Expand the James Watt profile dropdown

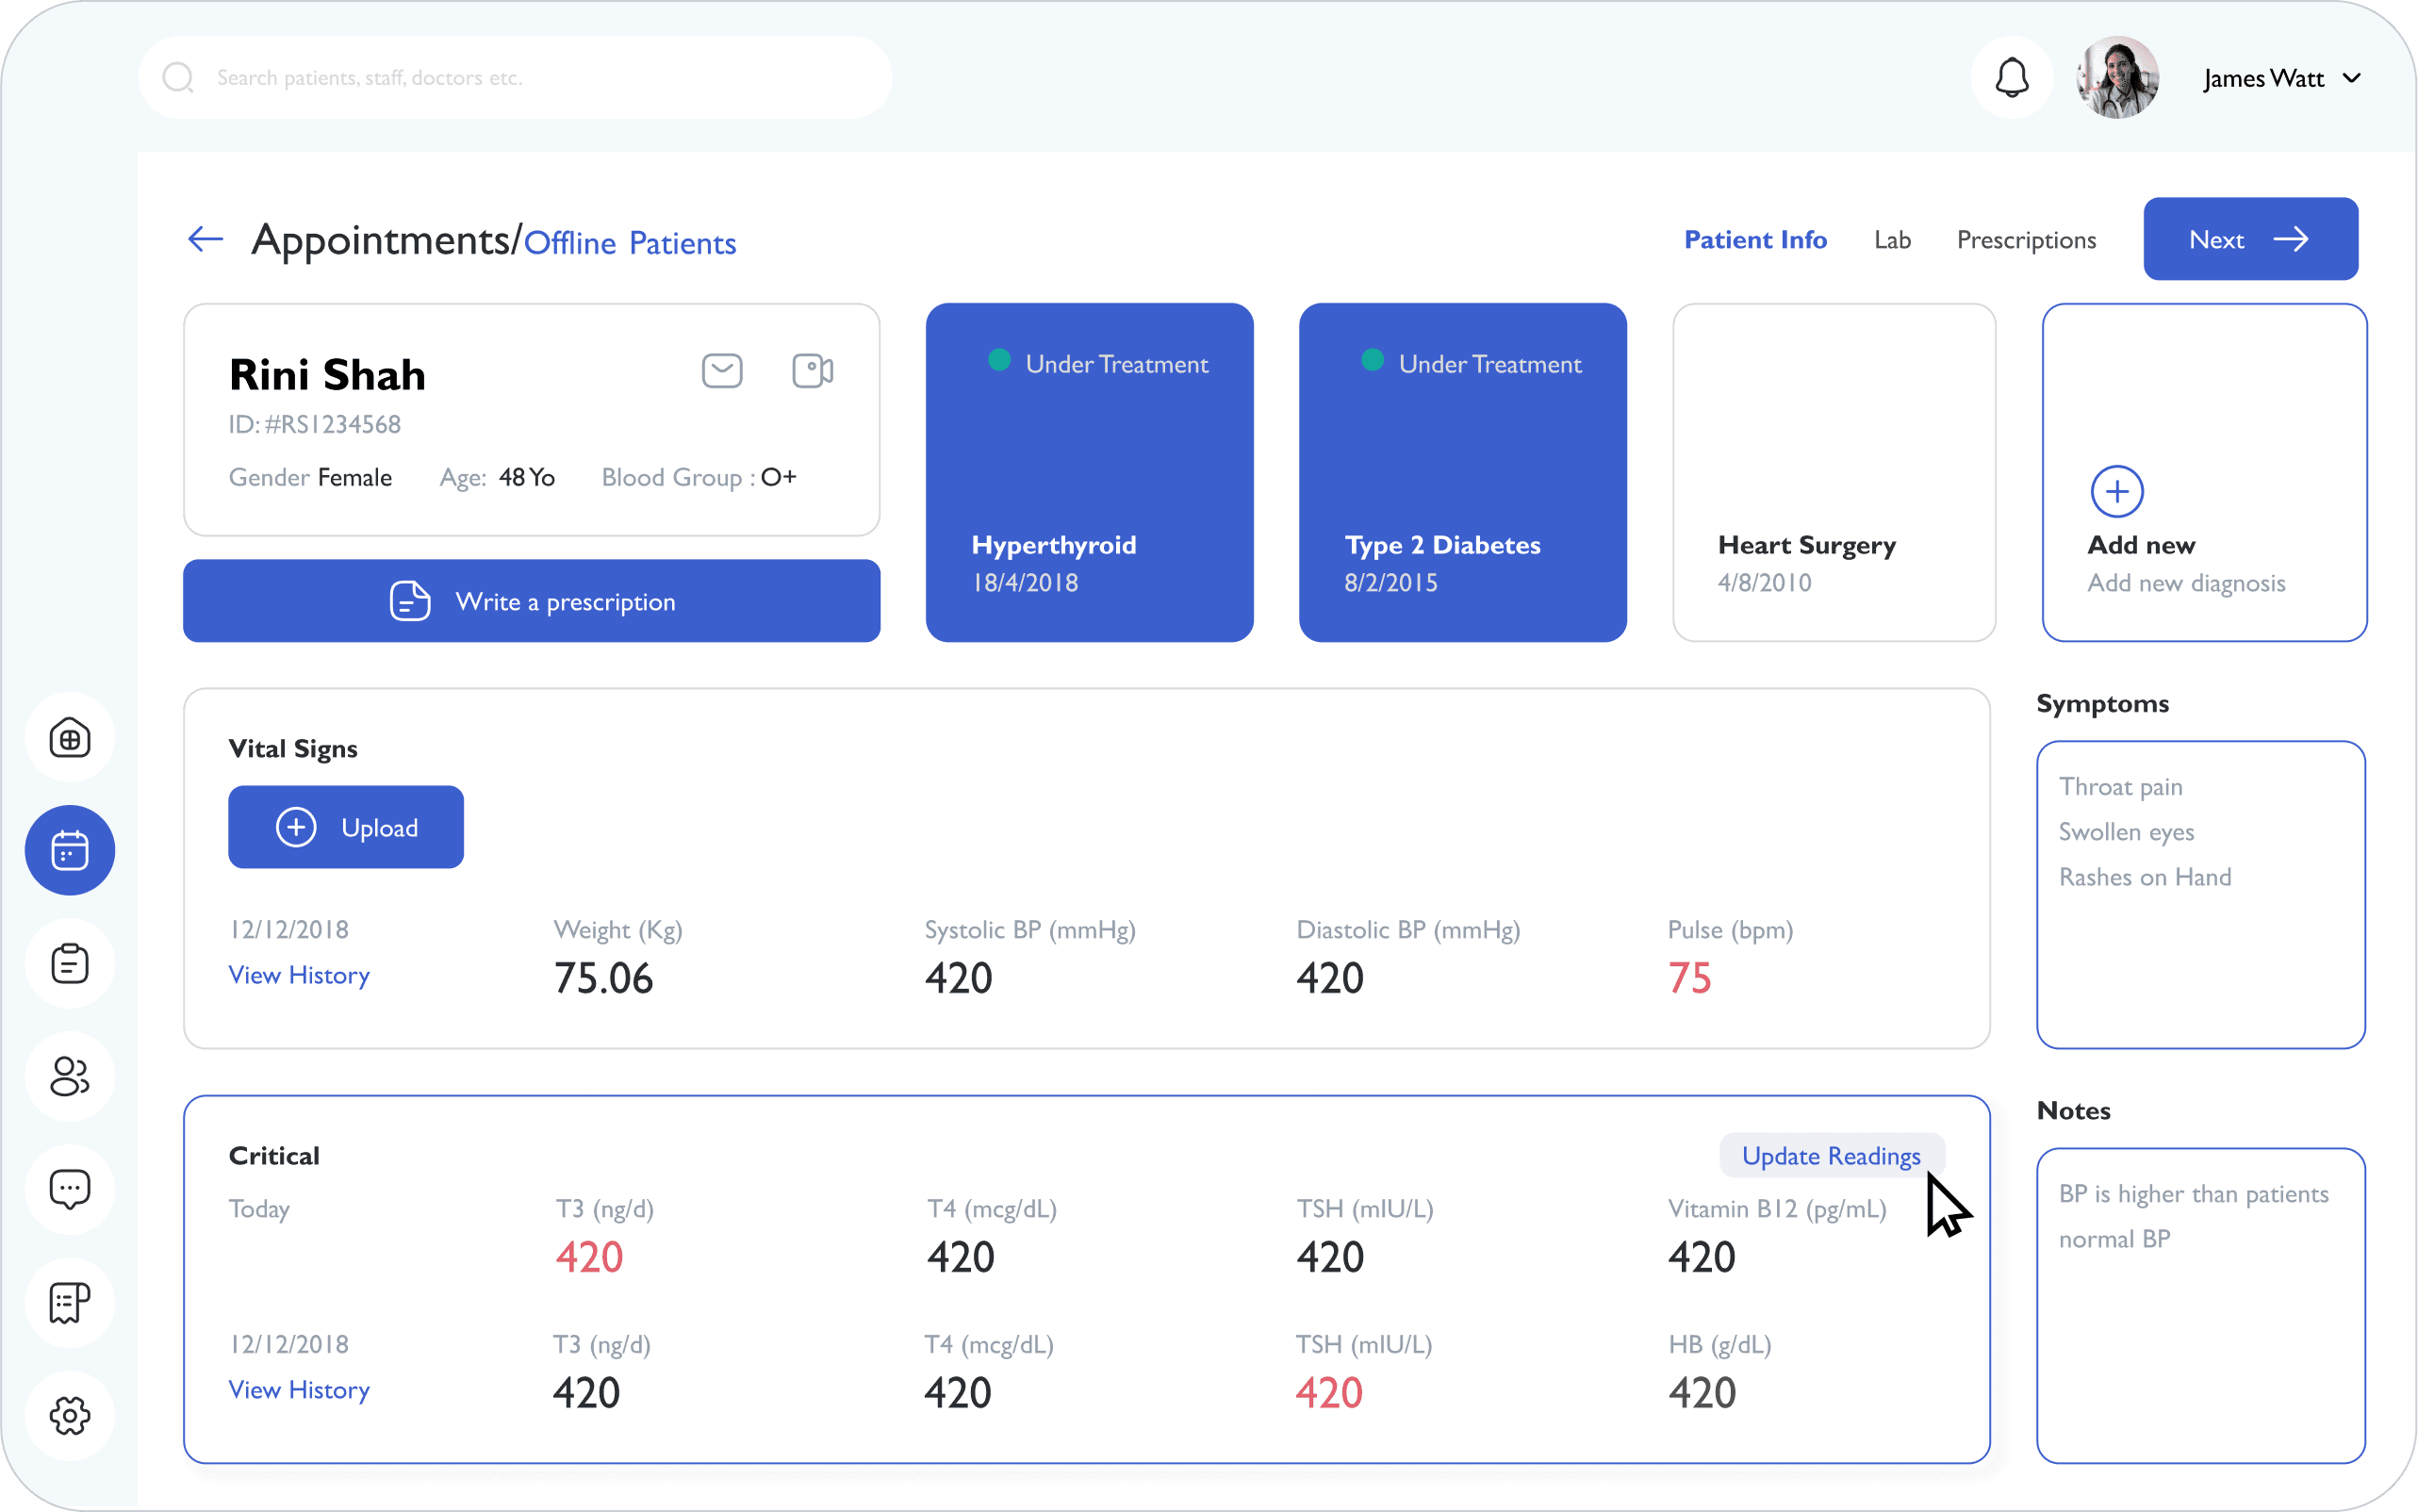pos(2352,78)
